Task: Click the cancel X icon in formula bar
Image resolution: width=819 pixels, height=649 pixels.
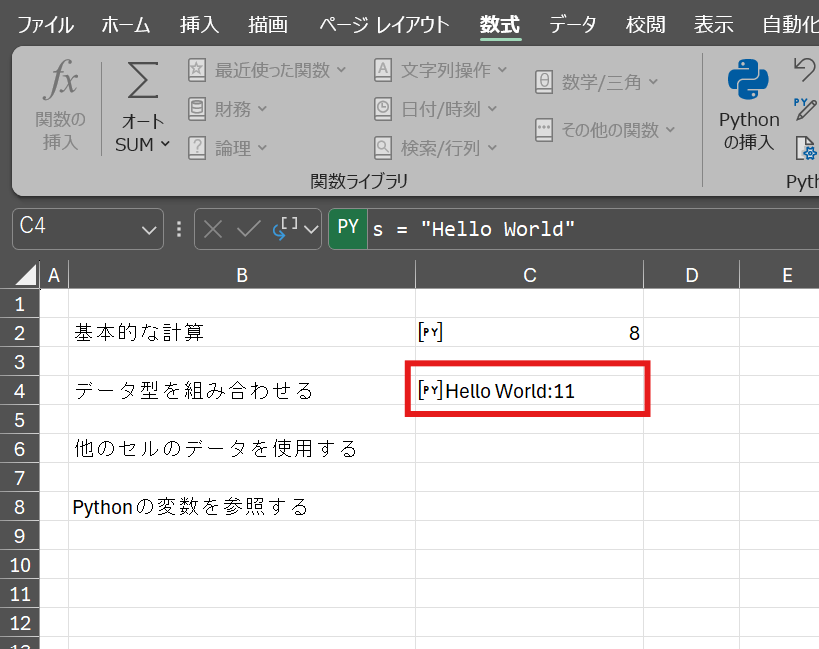Action: pos(213,229)
